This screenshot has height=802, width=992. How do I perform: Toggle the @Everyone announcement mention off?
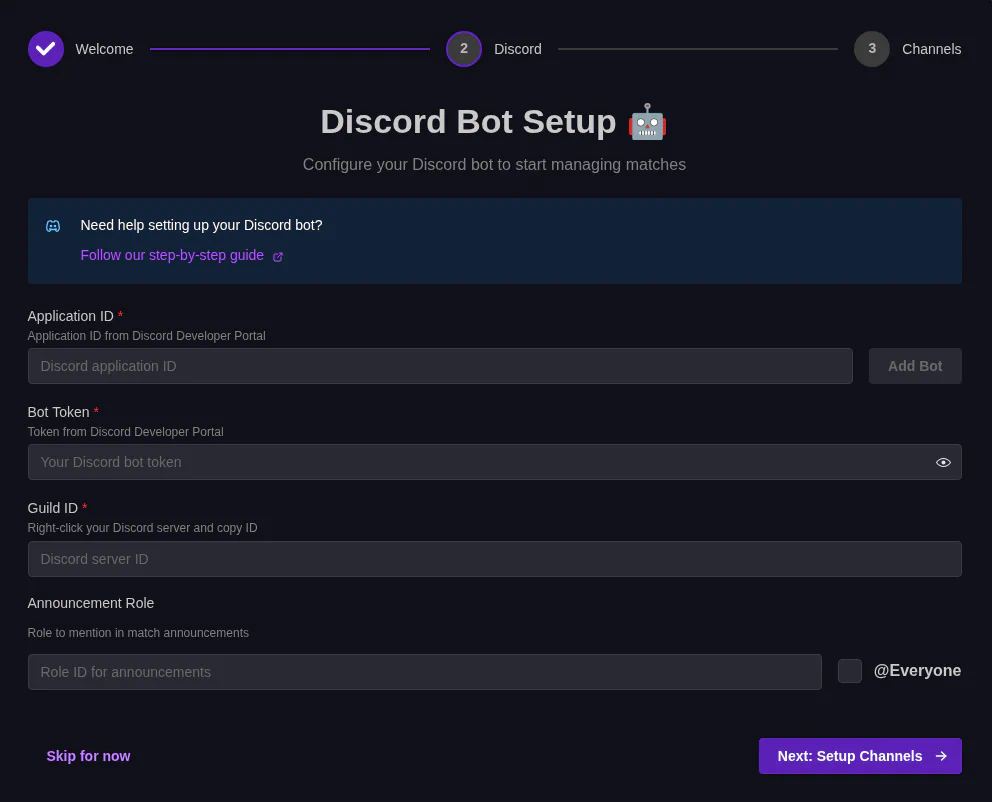[x=849, y=671]
